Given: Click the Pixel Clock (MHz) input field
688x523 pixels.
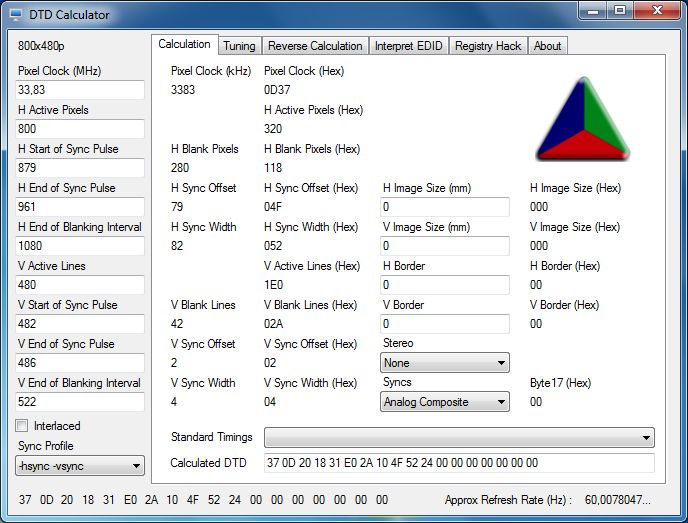Looking at the screenshot, I should [x=80, y=90].
